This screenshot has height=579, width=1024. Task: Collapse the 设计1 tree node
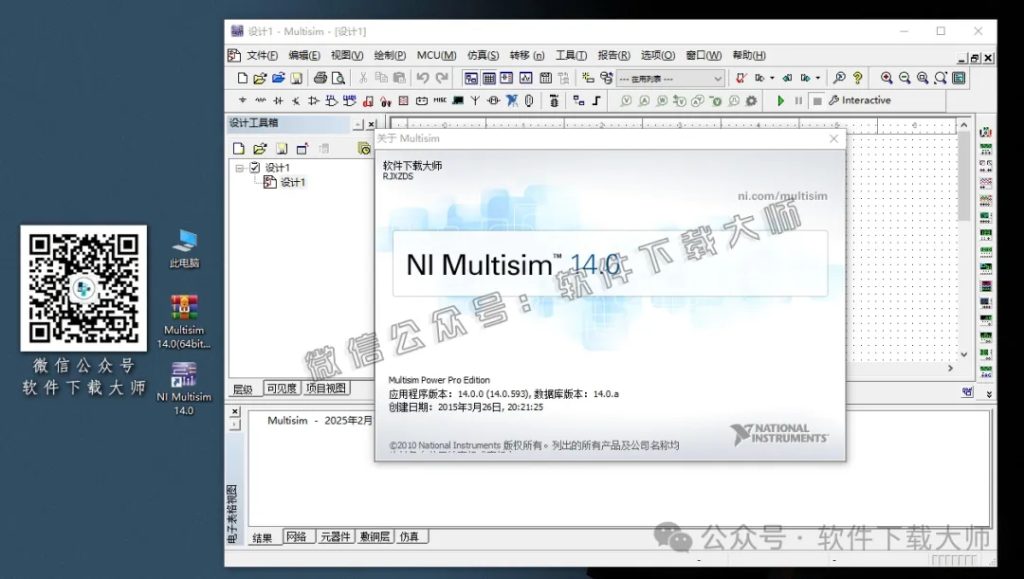click(x=238, y=166)
